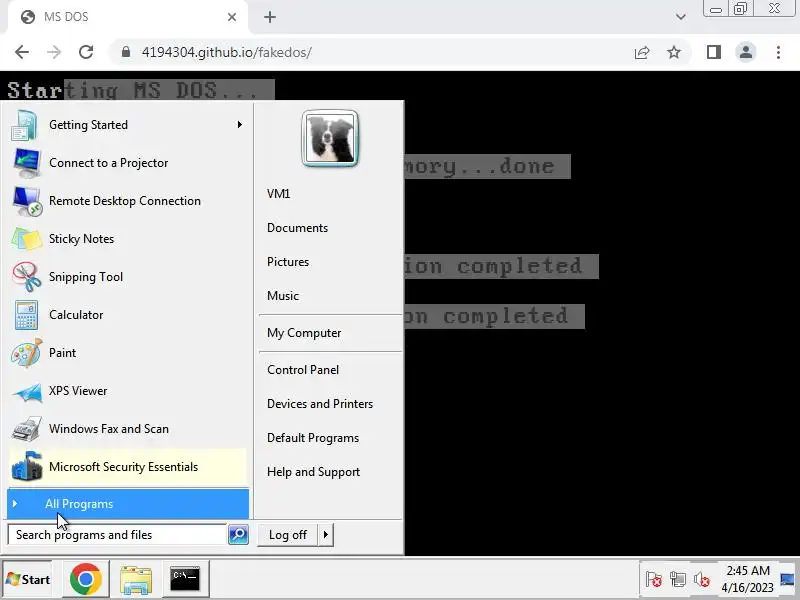
Task: Go forward in Chrome
Action: [54, 52]
